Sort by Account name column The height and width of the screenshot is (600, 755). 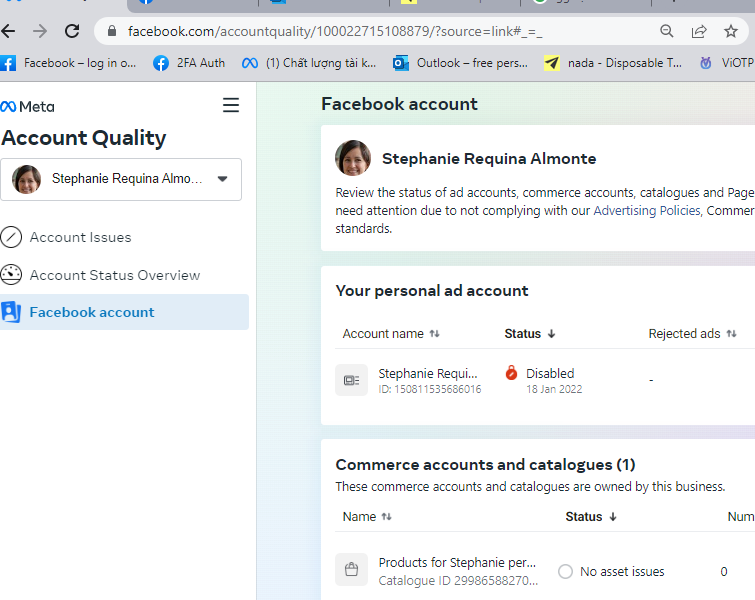391,334
